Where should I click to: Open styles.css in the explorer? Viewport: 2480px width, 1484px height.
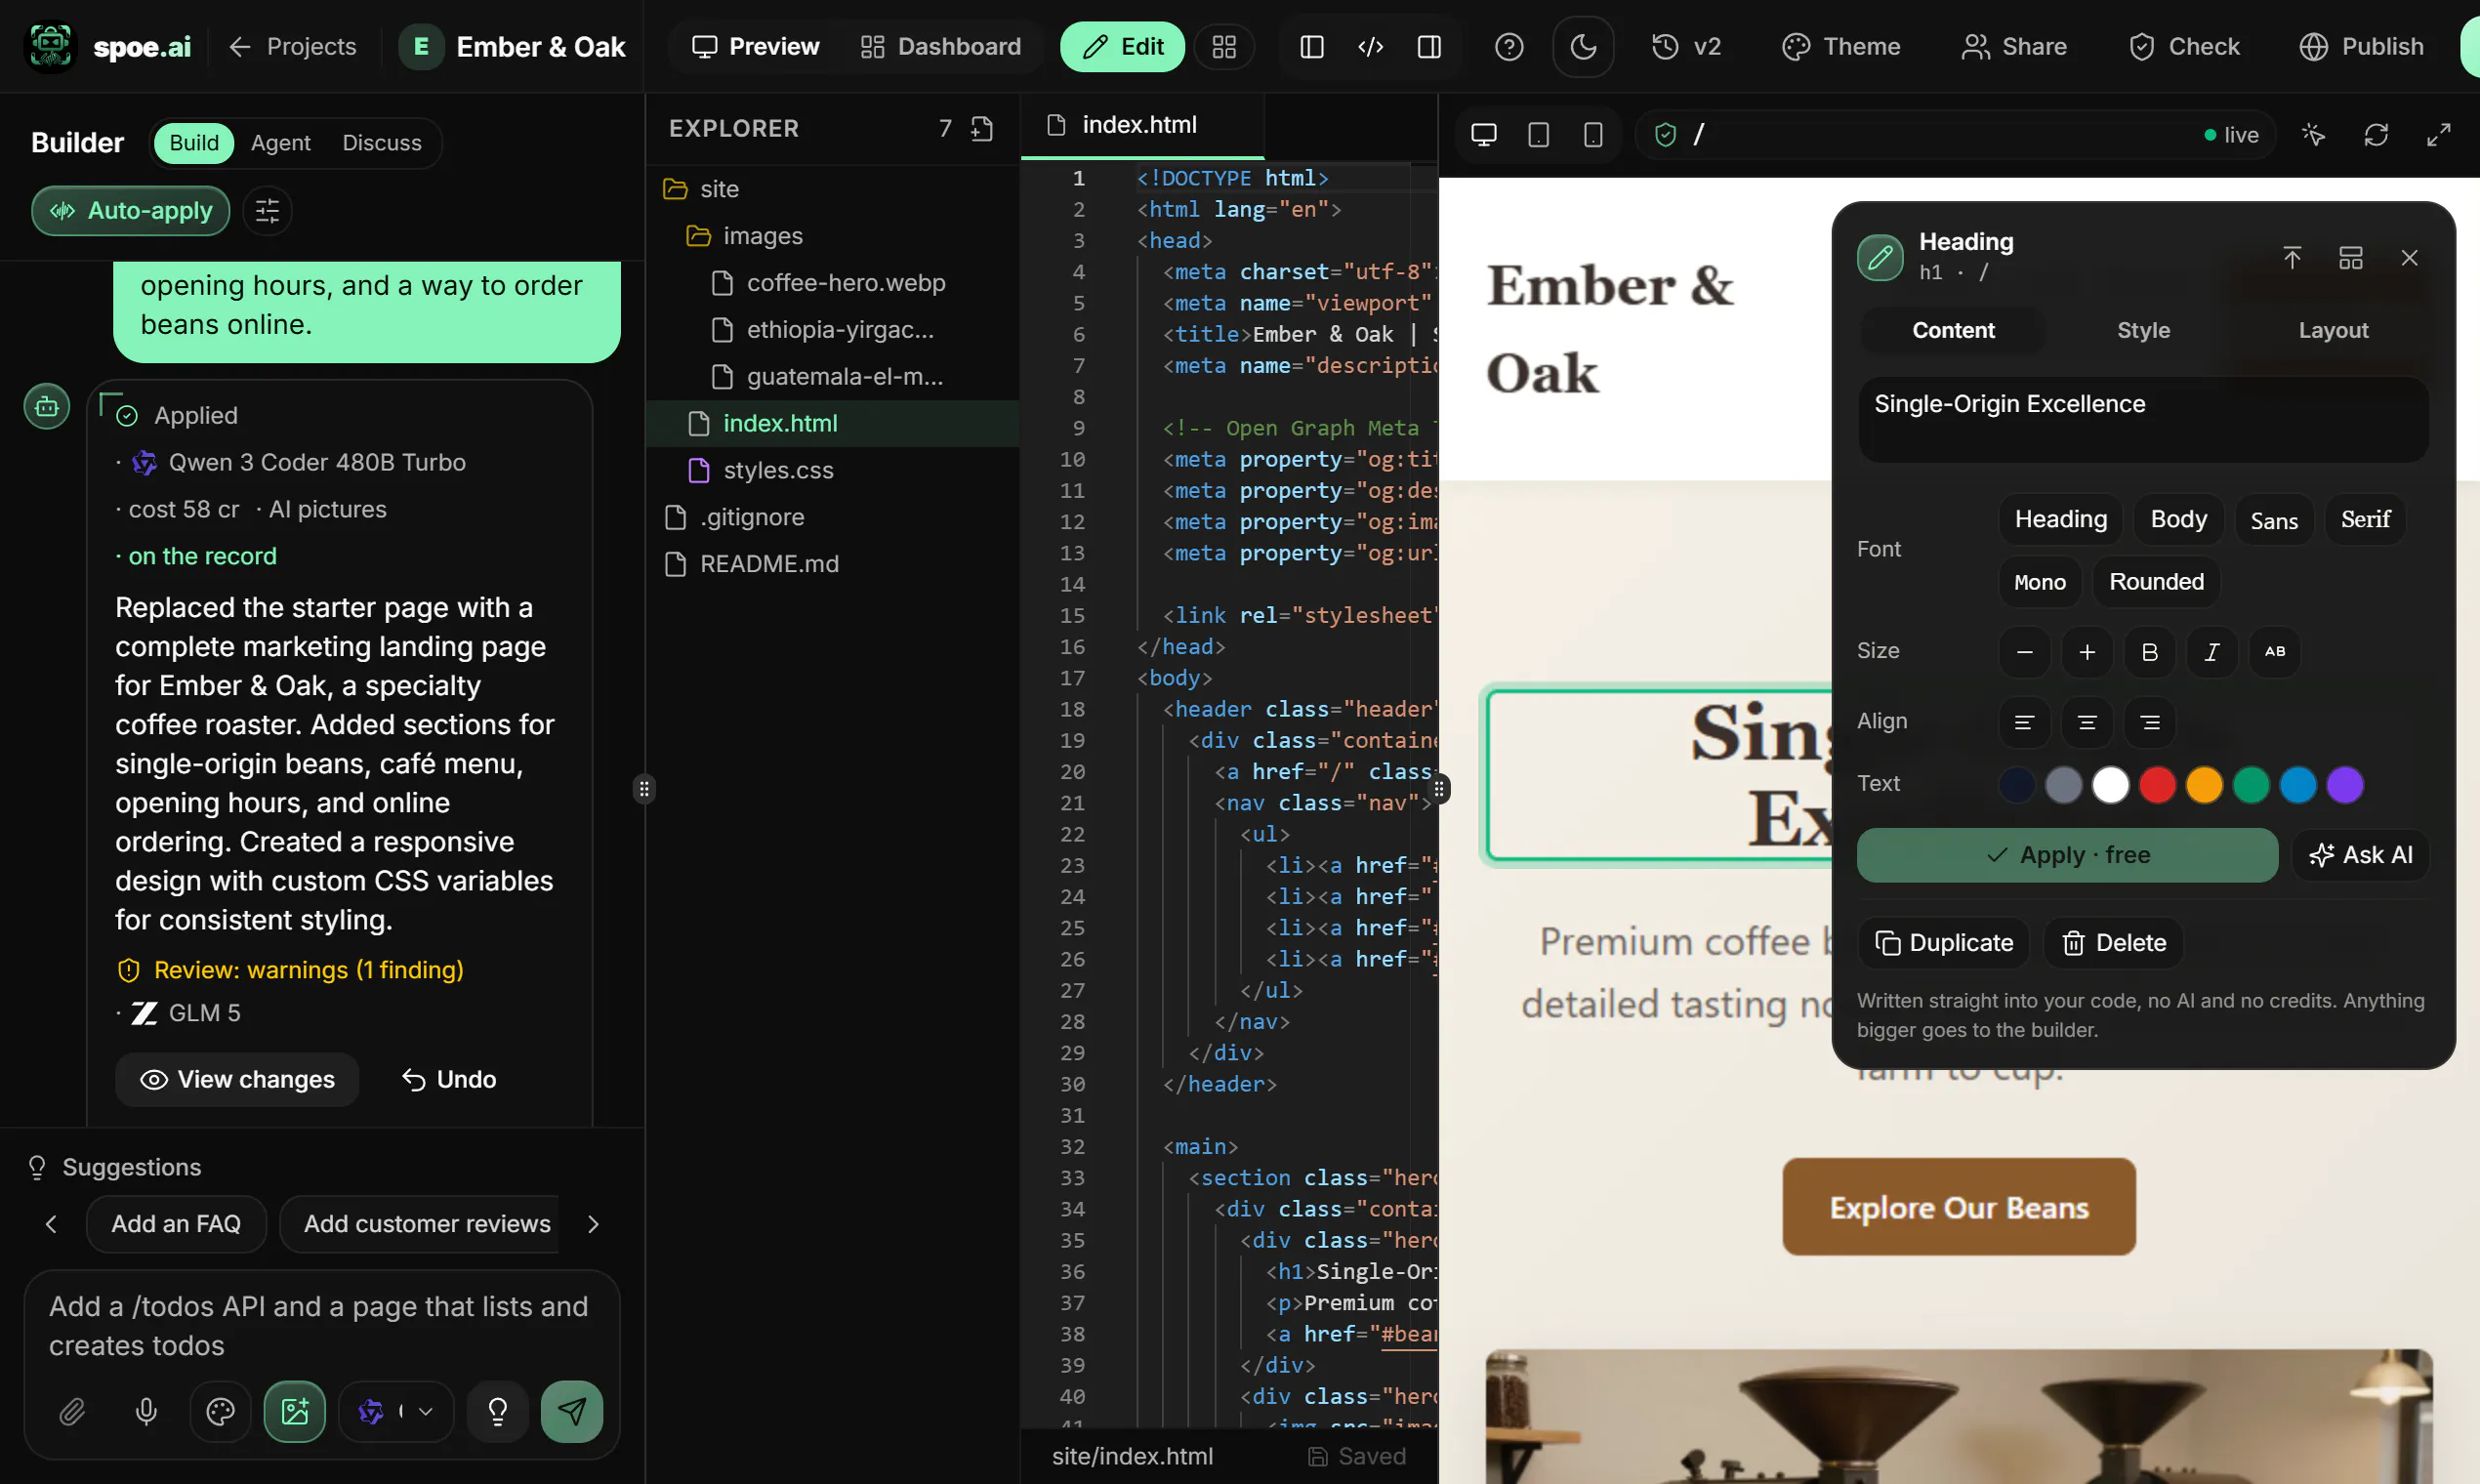pyautogui.click(x=831, y=469)
